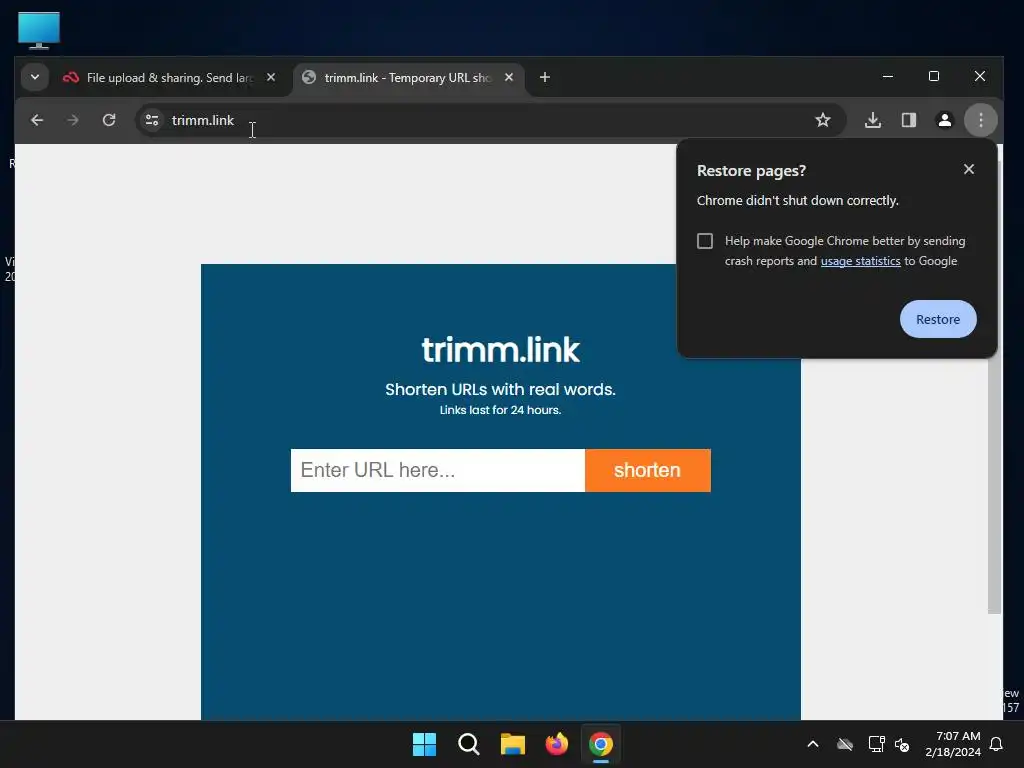Click the browser forward arrow
This screenshot has width=1024, height=768.
[x=72, y=120]
